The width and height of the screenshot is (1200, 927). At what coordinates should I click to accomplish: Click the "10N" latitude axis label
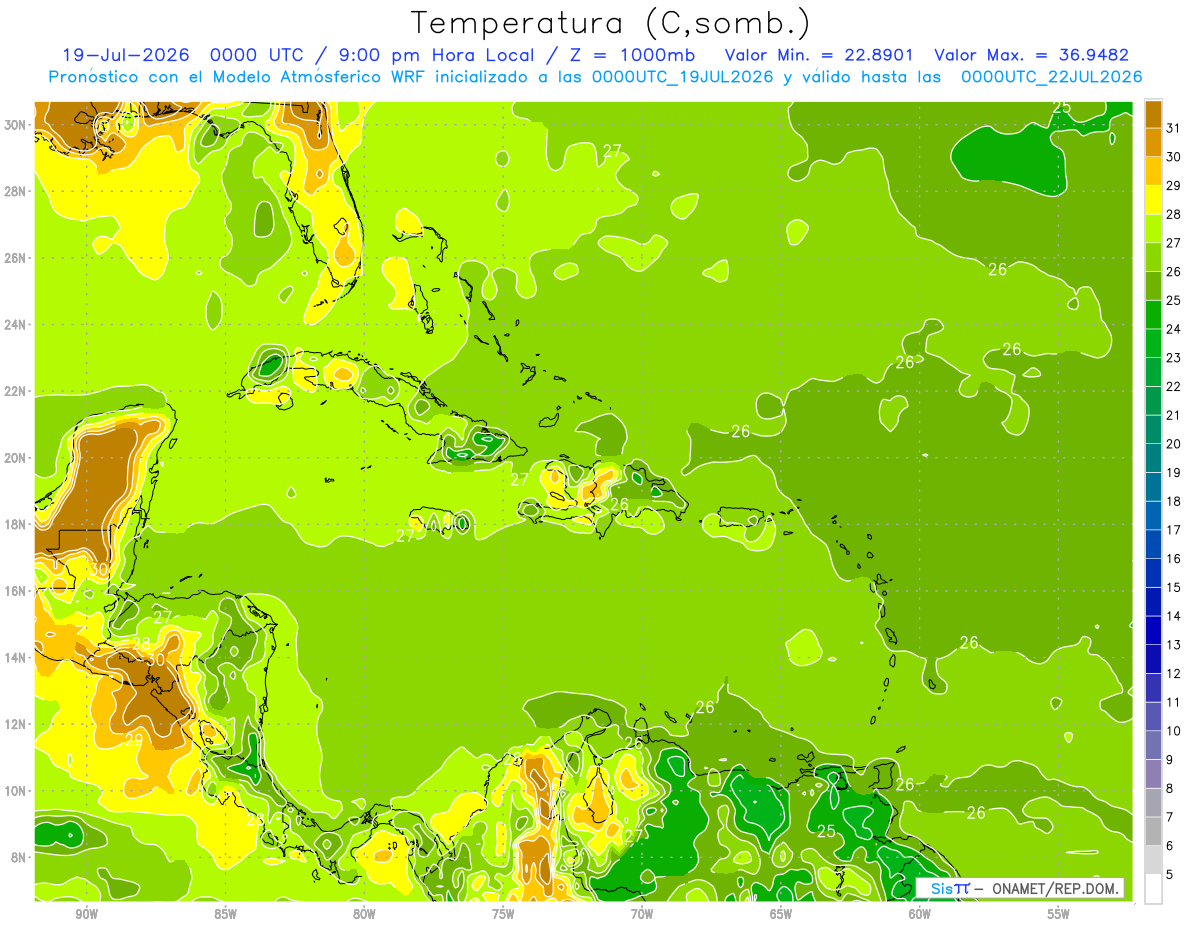[16, 791]
